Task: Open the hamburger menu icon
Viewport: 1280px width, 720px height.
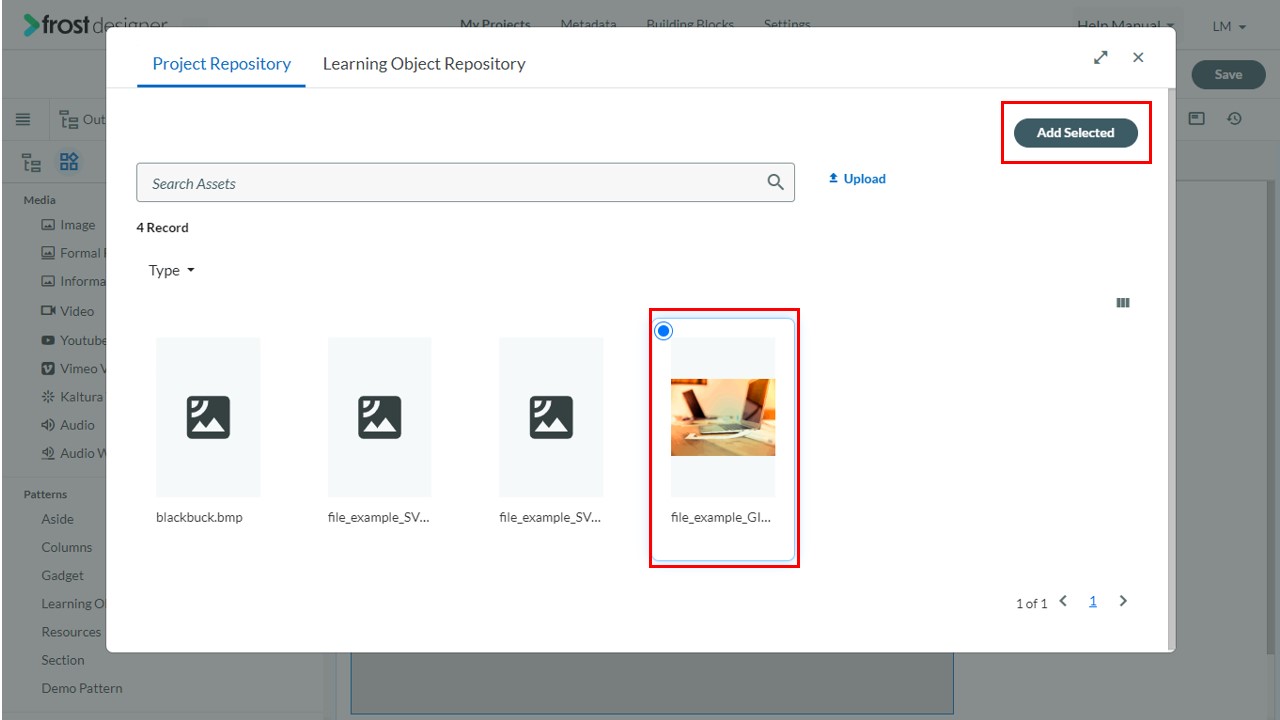Action: click(22, 119)
